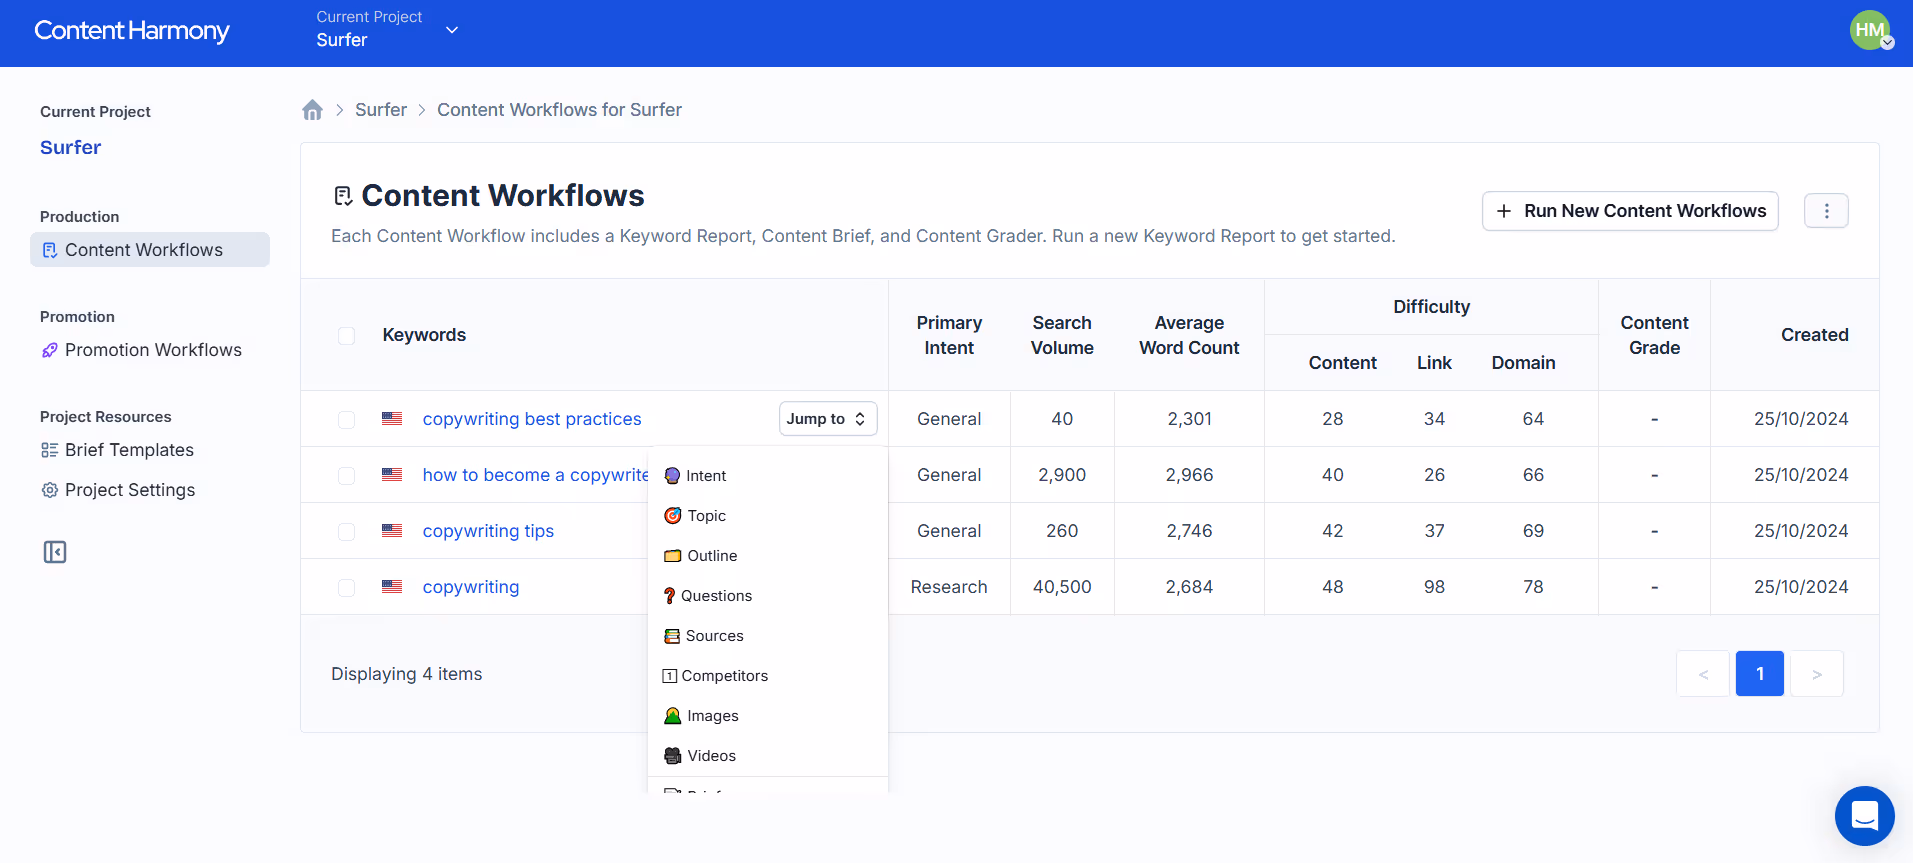Click the US flag beside copywriting
The height and width of the screenshot is (863, 1913).
coord(392,587)
